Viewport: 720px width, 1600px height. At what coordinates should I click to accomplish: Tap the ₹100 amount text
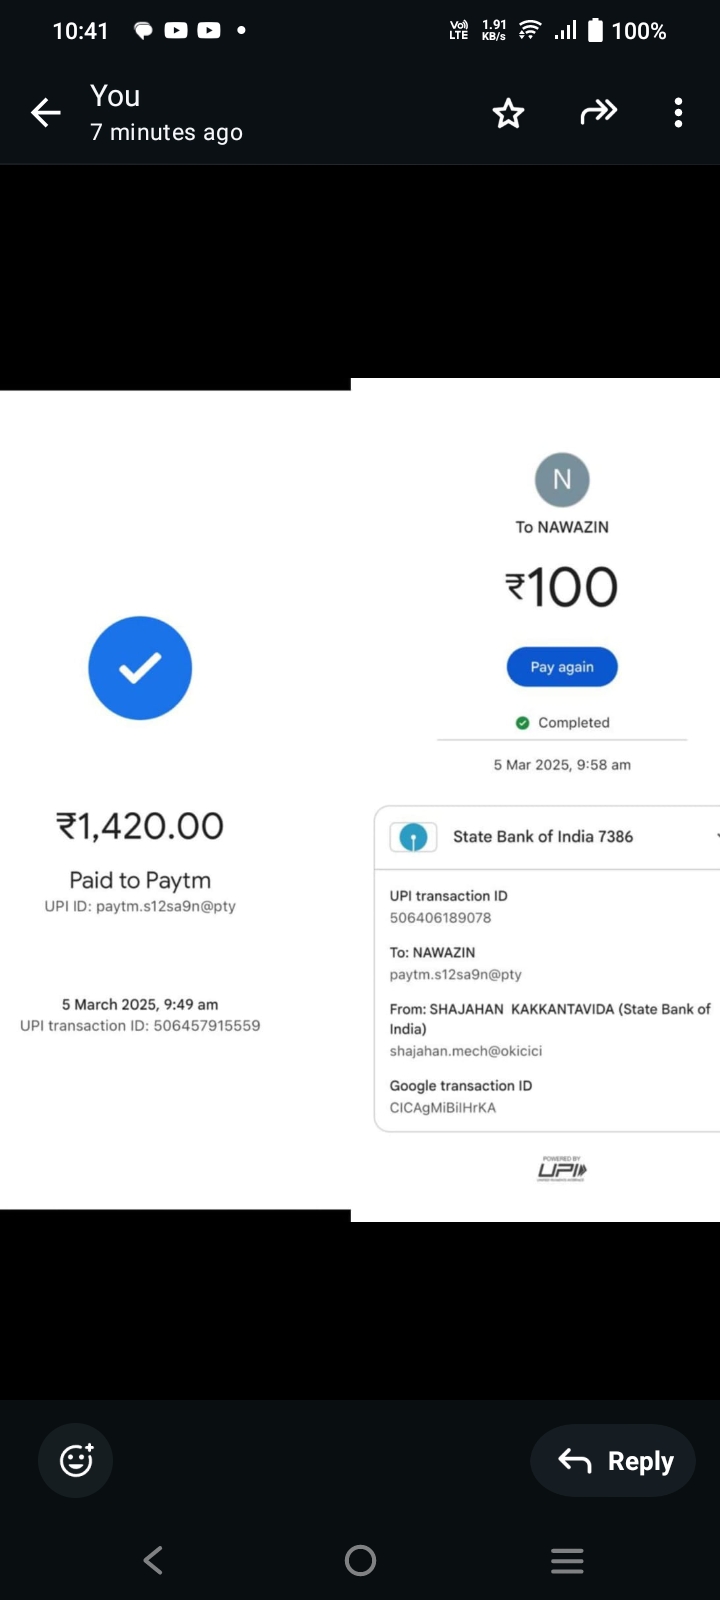point(562,587)
